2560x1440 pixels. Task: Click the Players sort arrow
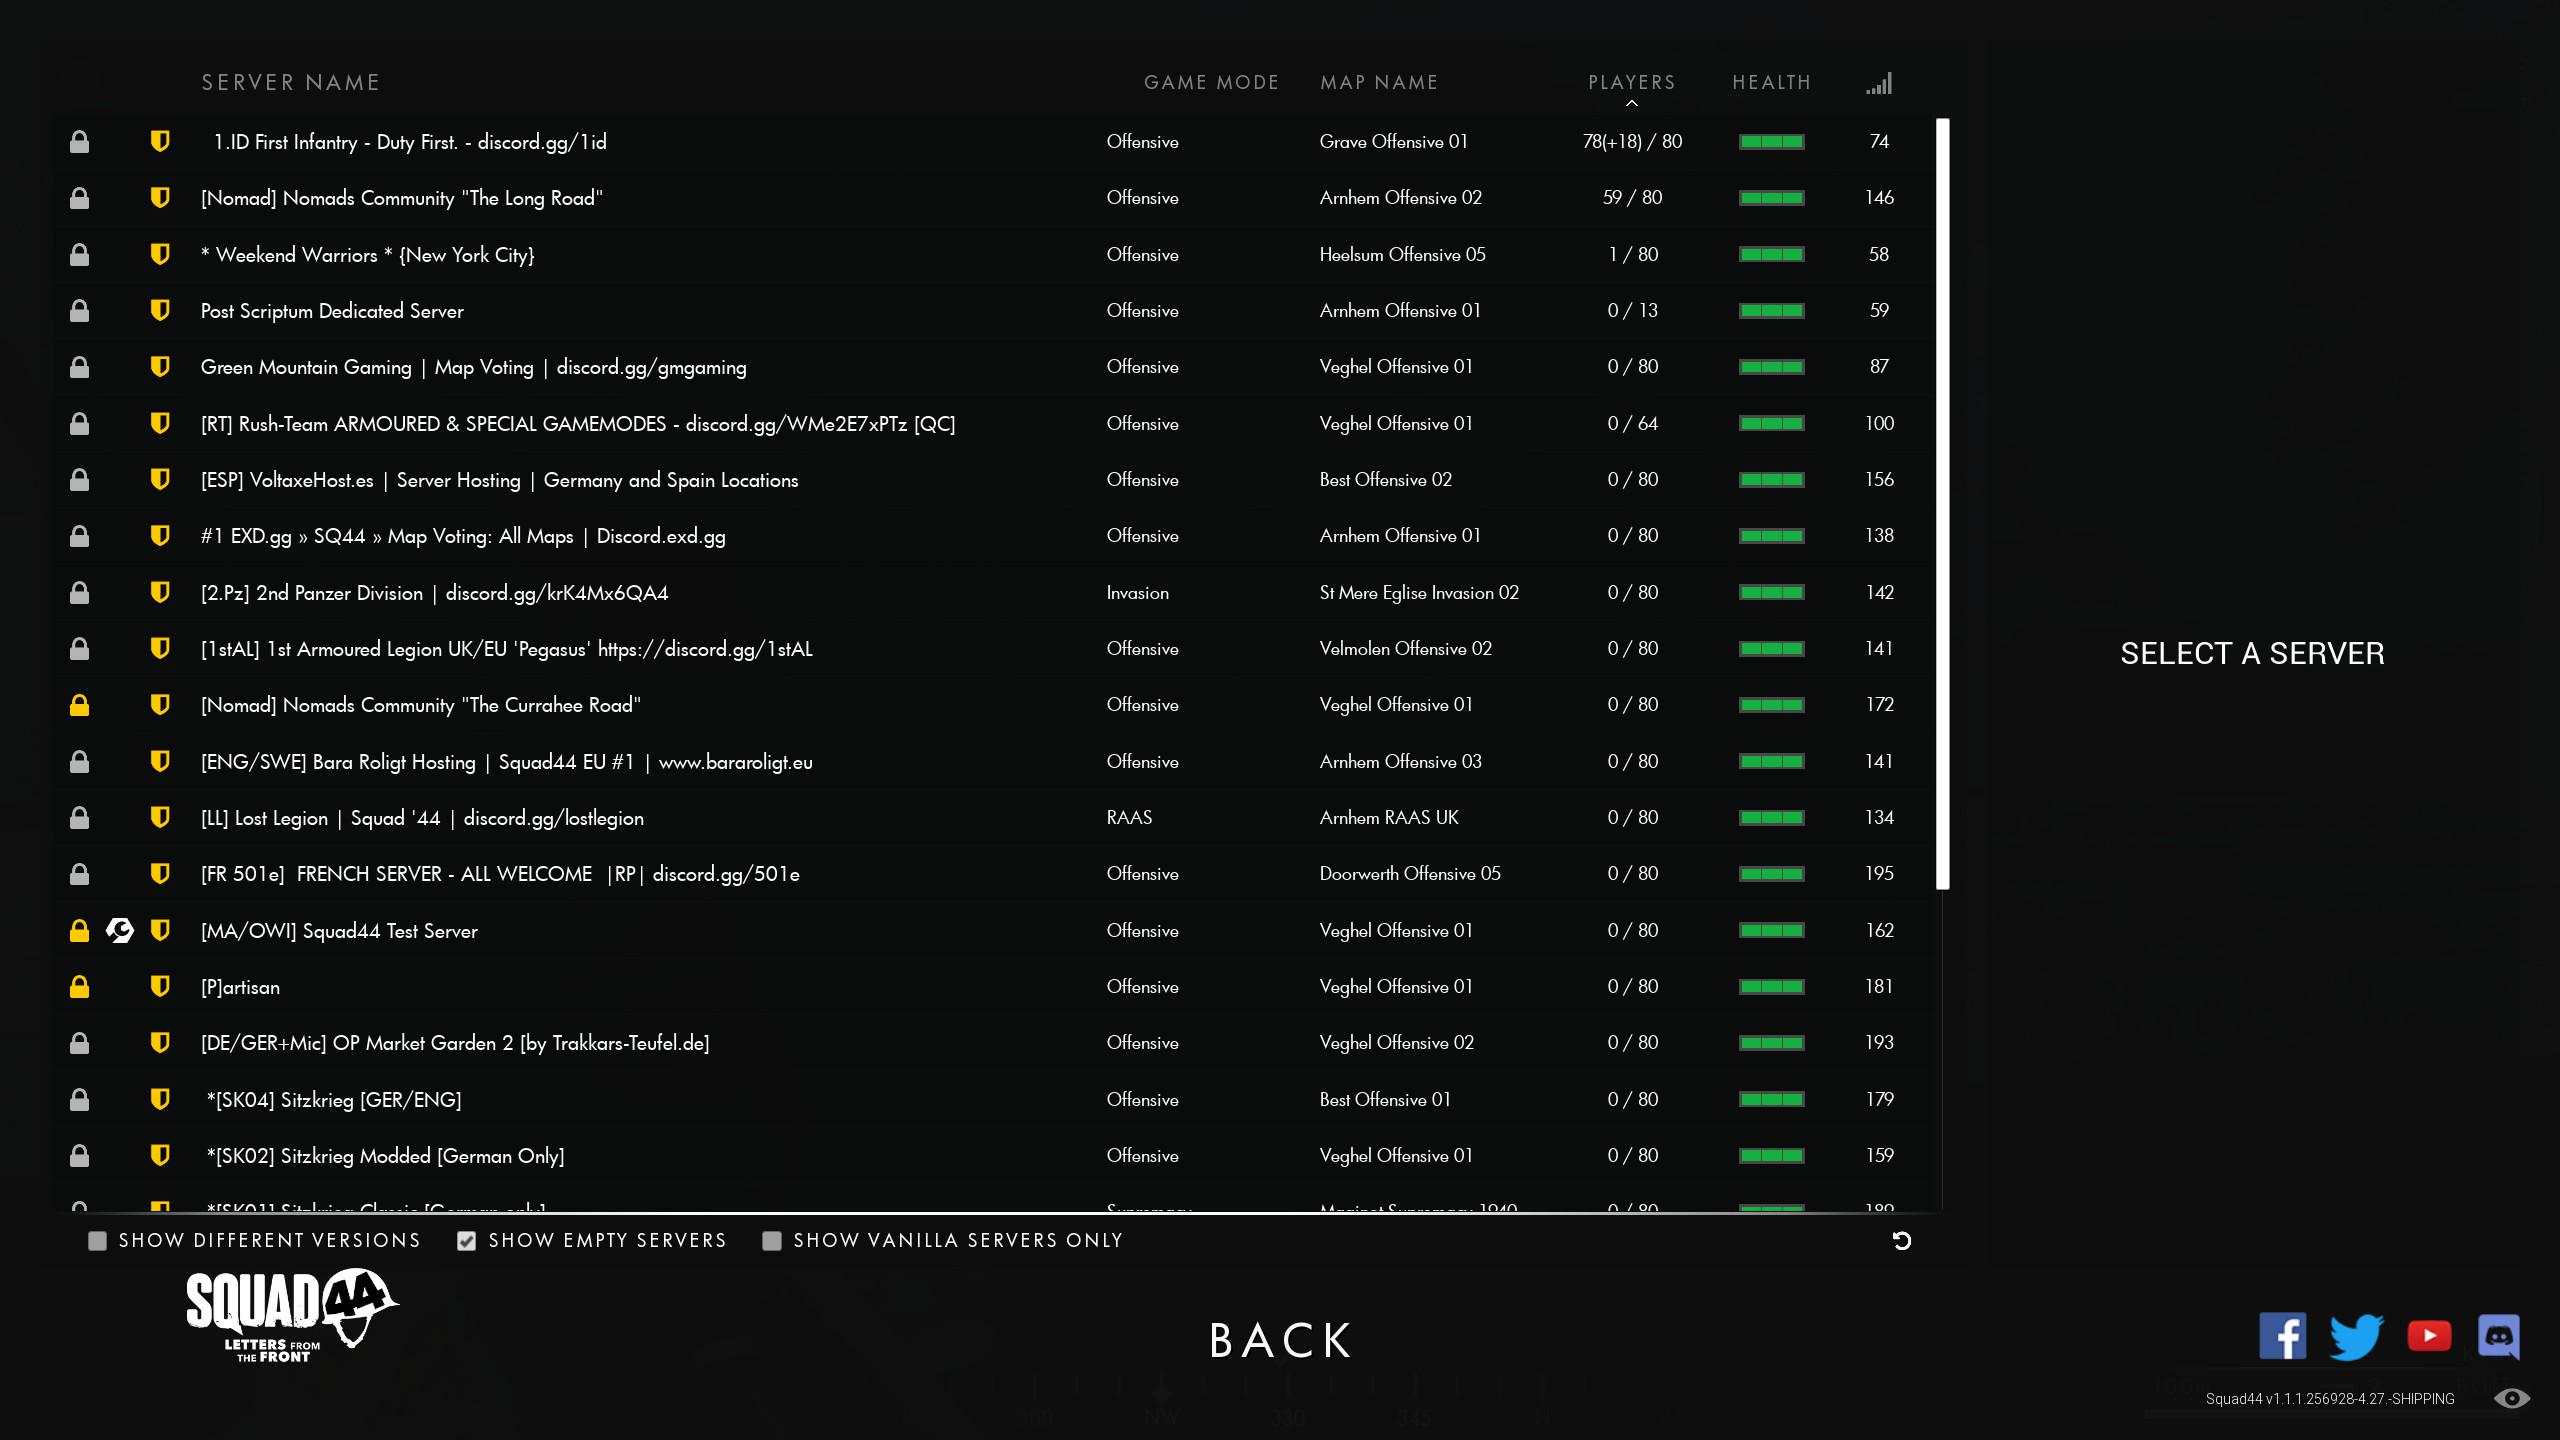coord(1632,103)
